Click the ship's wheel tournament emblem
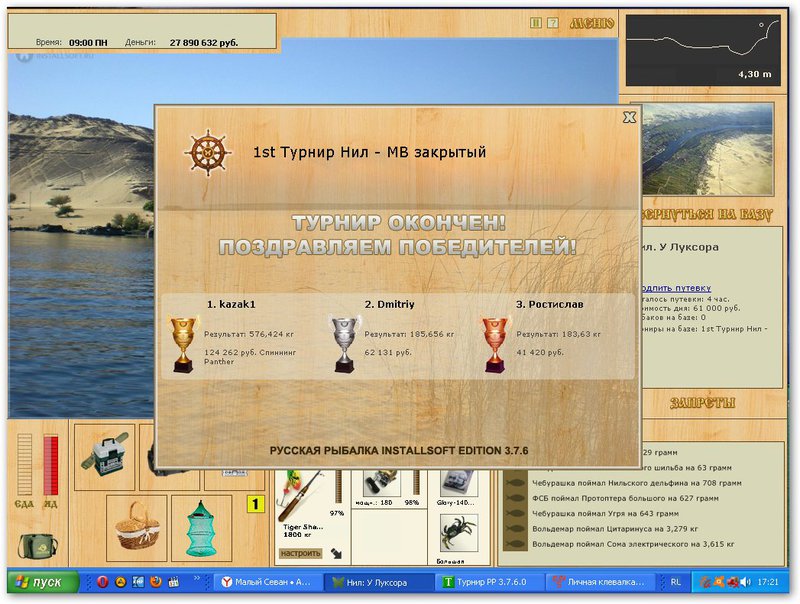Image resolution: width=800 pixels, height=604 pixels. (208, 152)
